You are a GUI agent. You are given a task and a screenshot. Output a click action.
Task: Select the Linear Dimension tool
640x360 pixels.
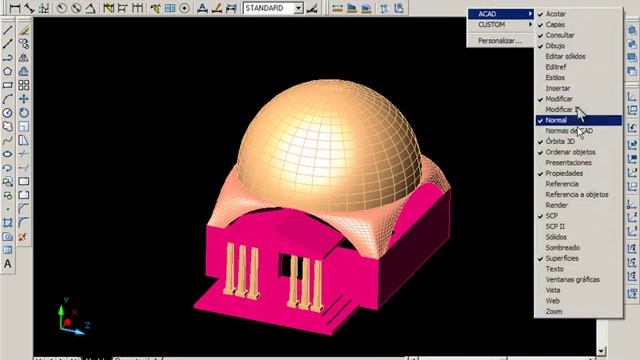15,8
